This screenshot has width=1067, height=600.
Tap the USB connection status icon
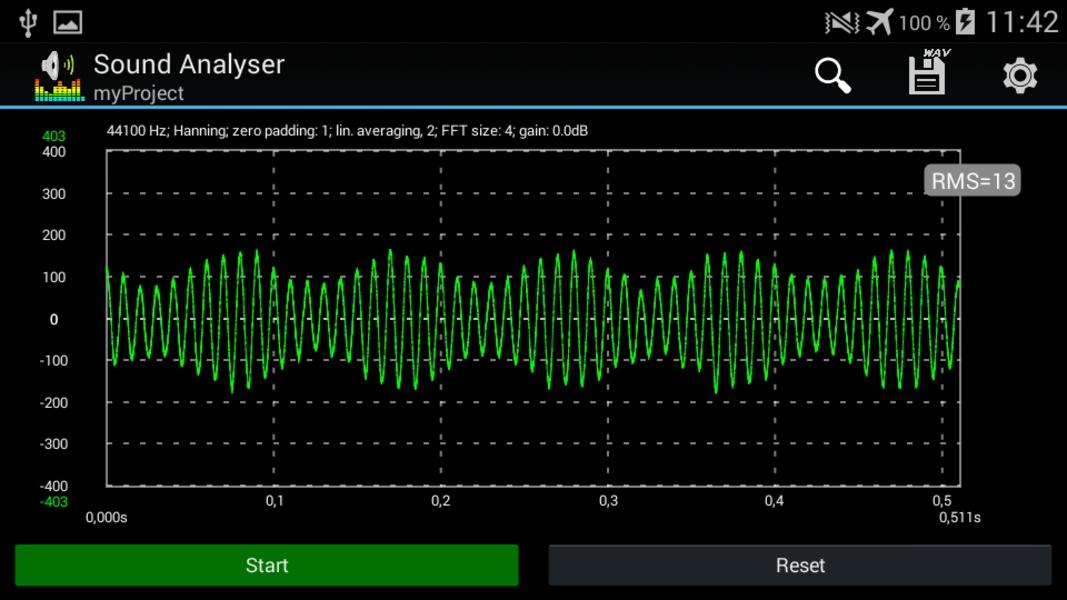[x=28, y=22]
